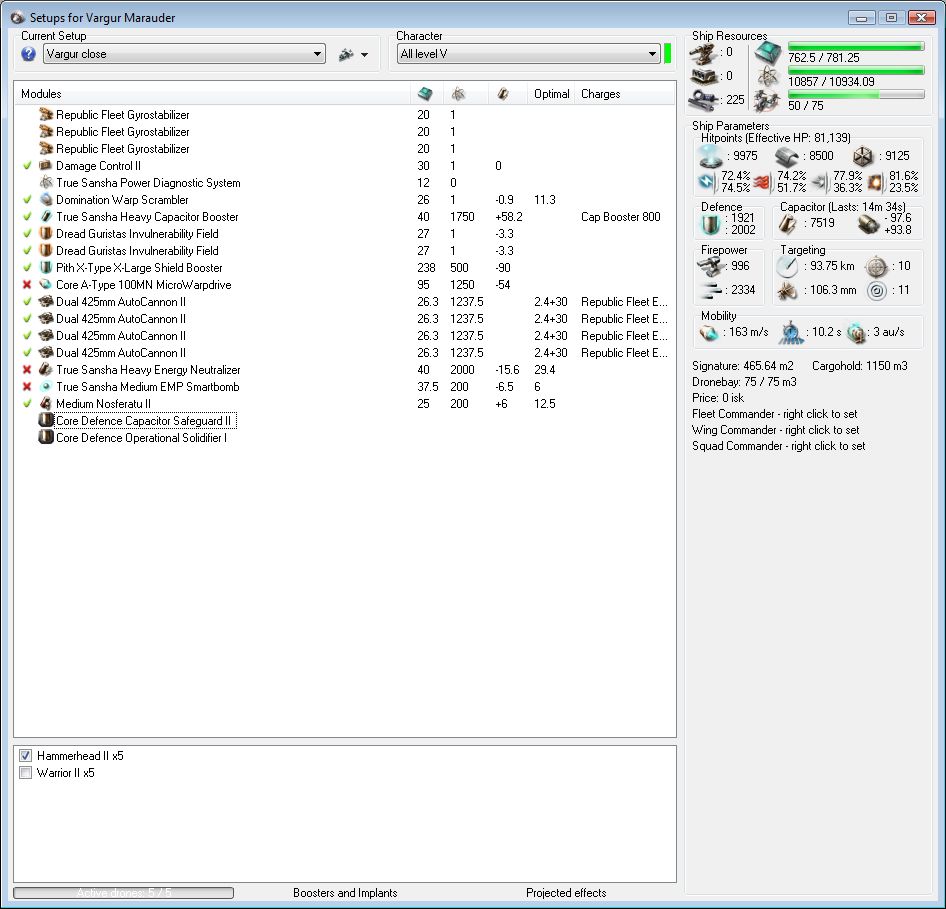Click 'Price: 0 isk' text
This screenshot has width=946, height=909.
pos(718,397)
